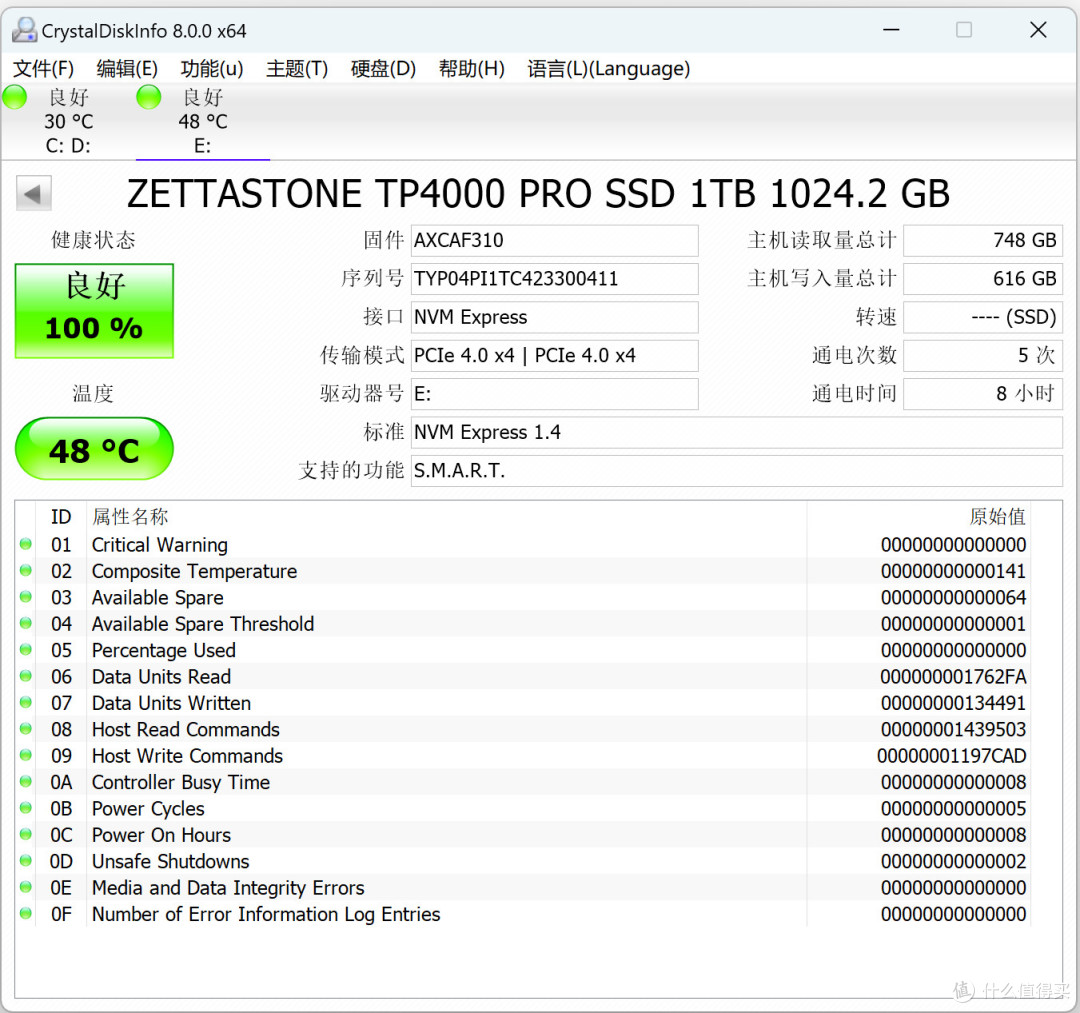Viewport: 1080px width, 1013px height.
Task: Select the Critical Warning attribute name
Action: 160,545
